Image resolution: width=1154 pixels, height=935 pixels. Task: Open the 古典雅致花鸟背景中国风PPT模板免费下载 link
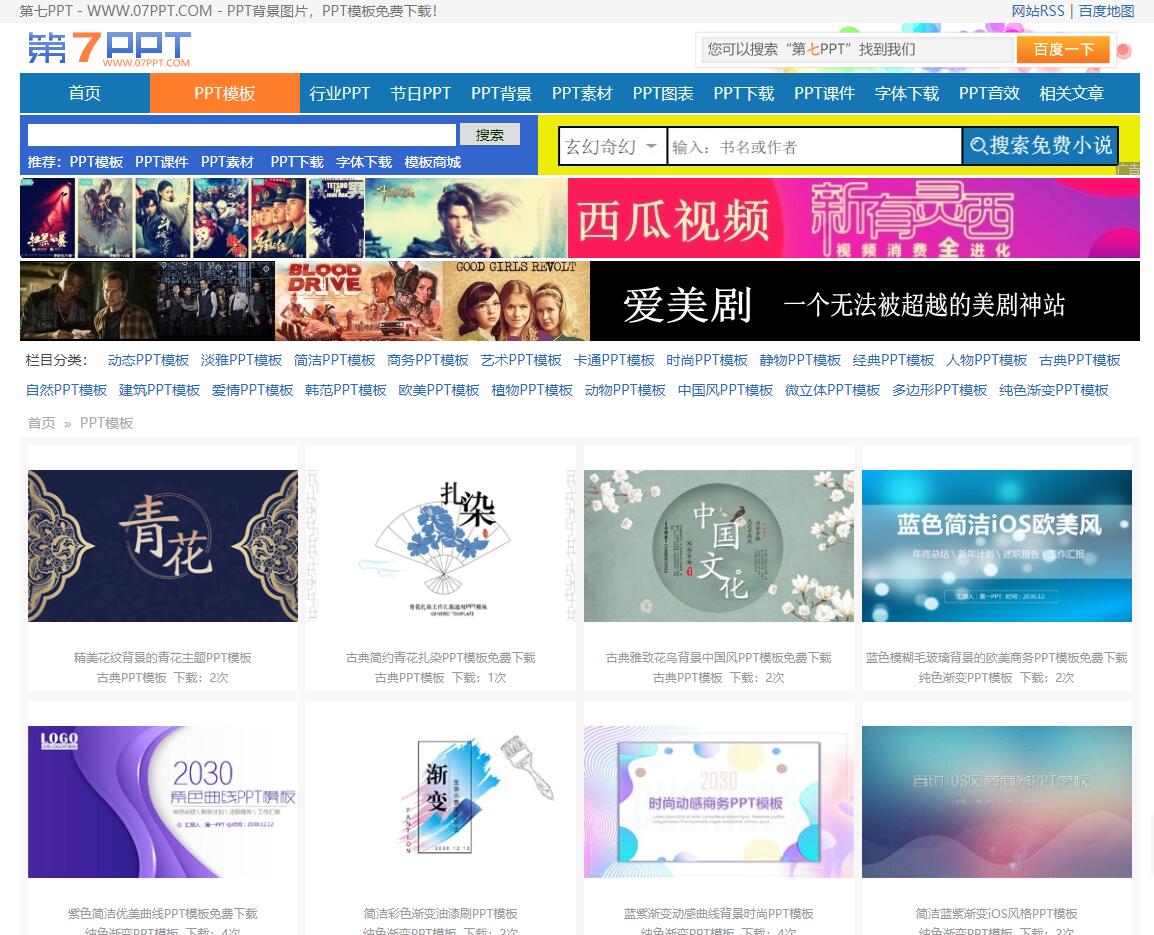[x=719, y=657]
